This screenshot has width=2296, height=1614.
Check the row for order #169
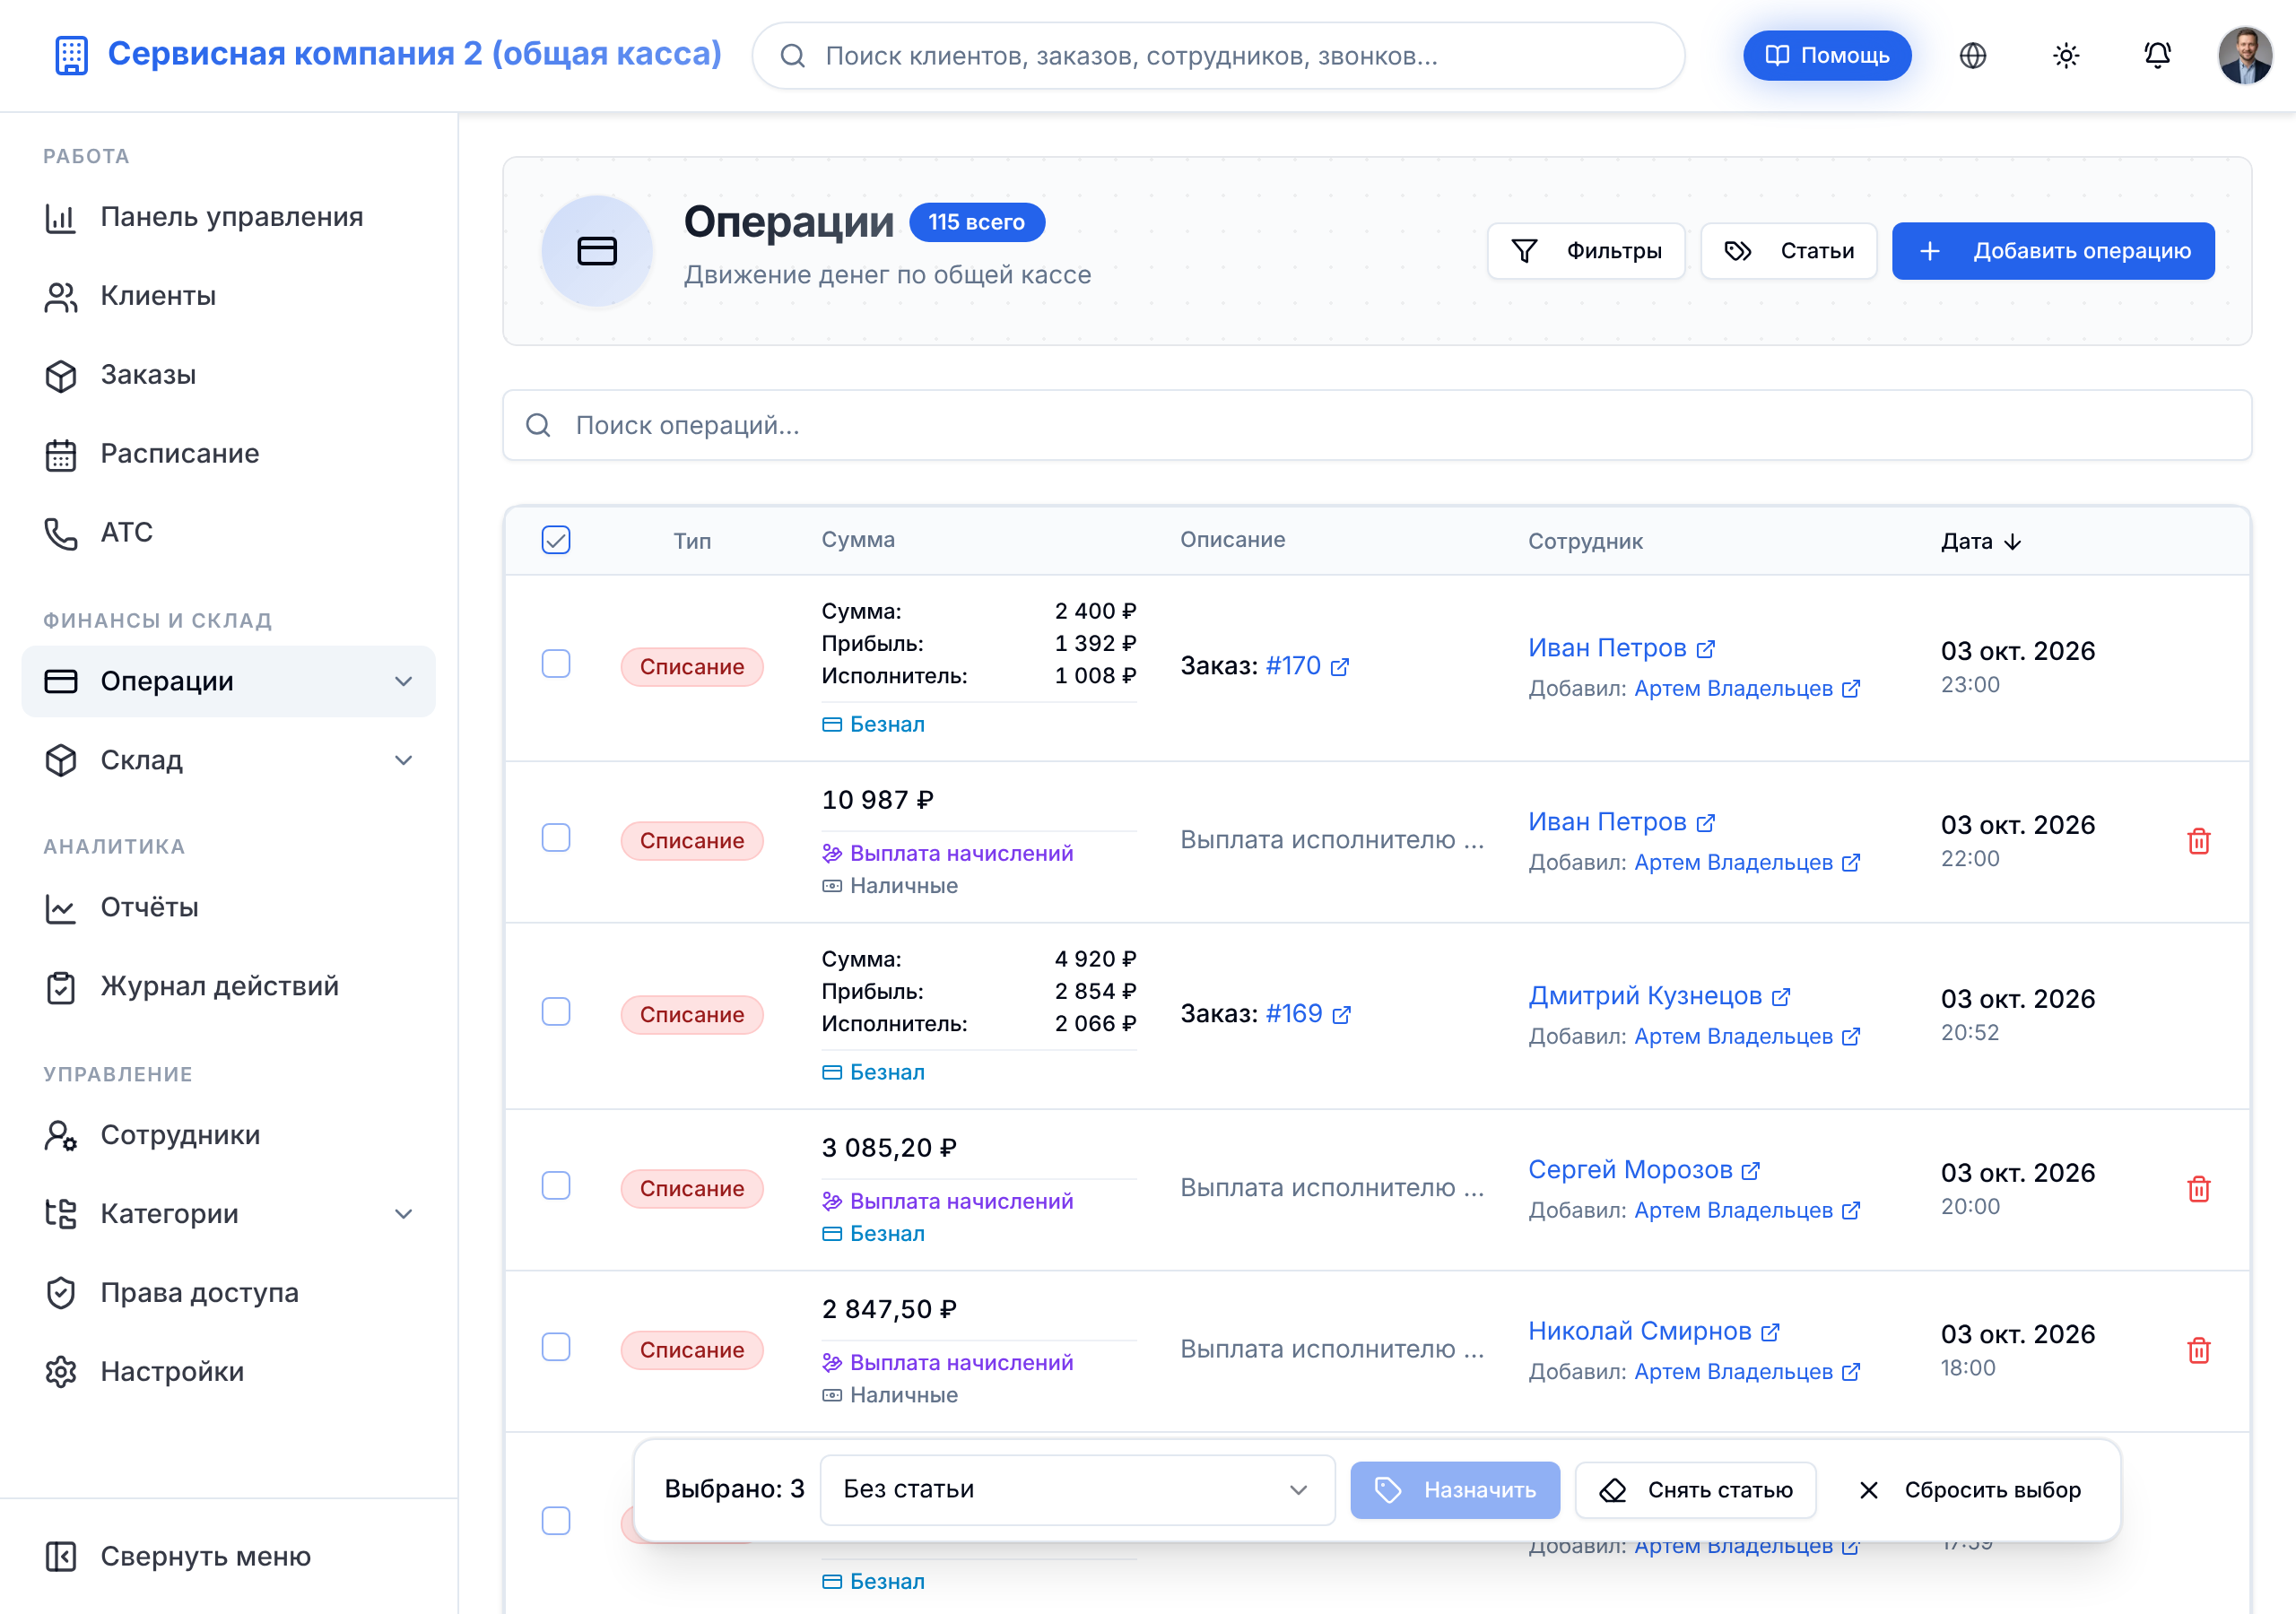tap(556, 1012)
